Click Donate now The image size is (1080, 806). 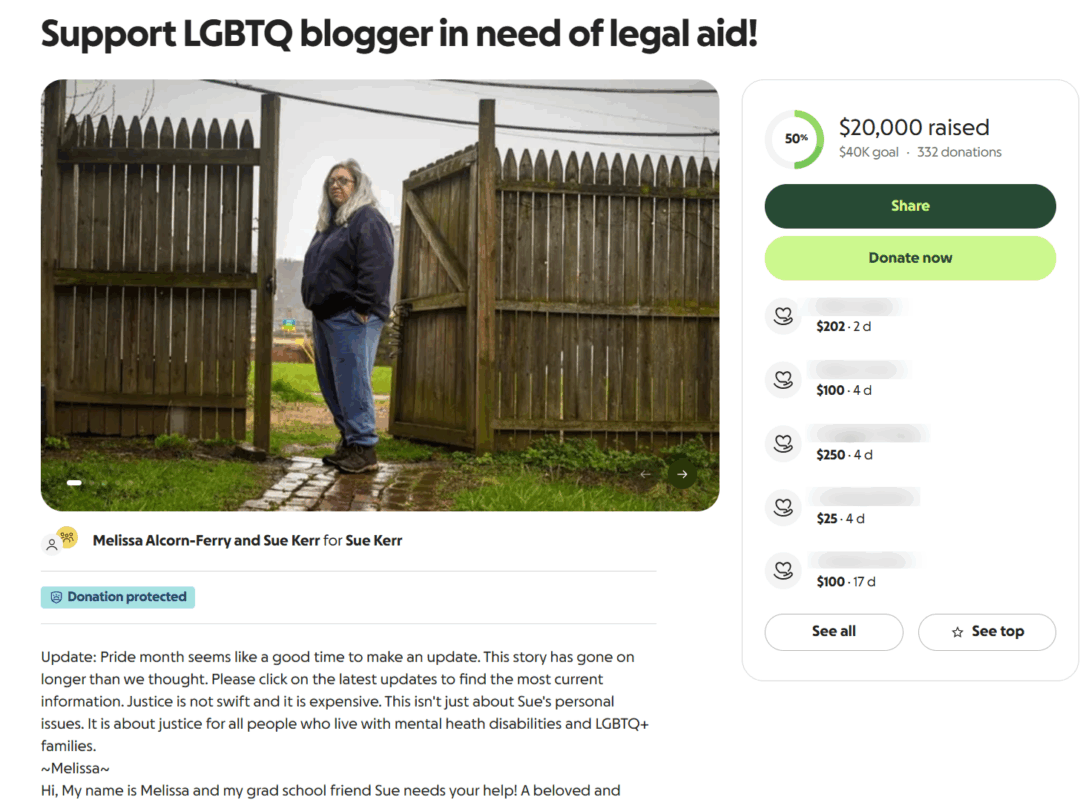[910, 258]
